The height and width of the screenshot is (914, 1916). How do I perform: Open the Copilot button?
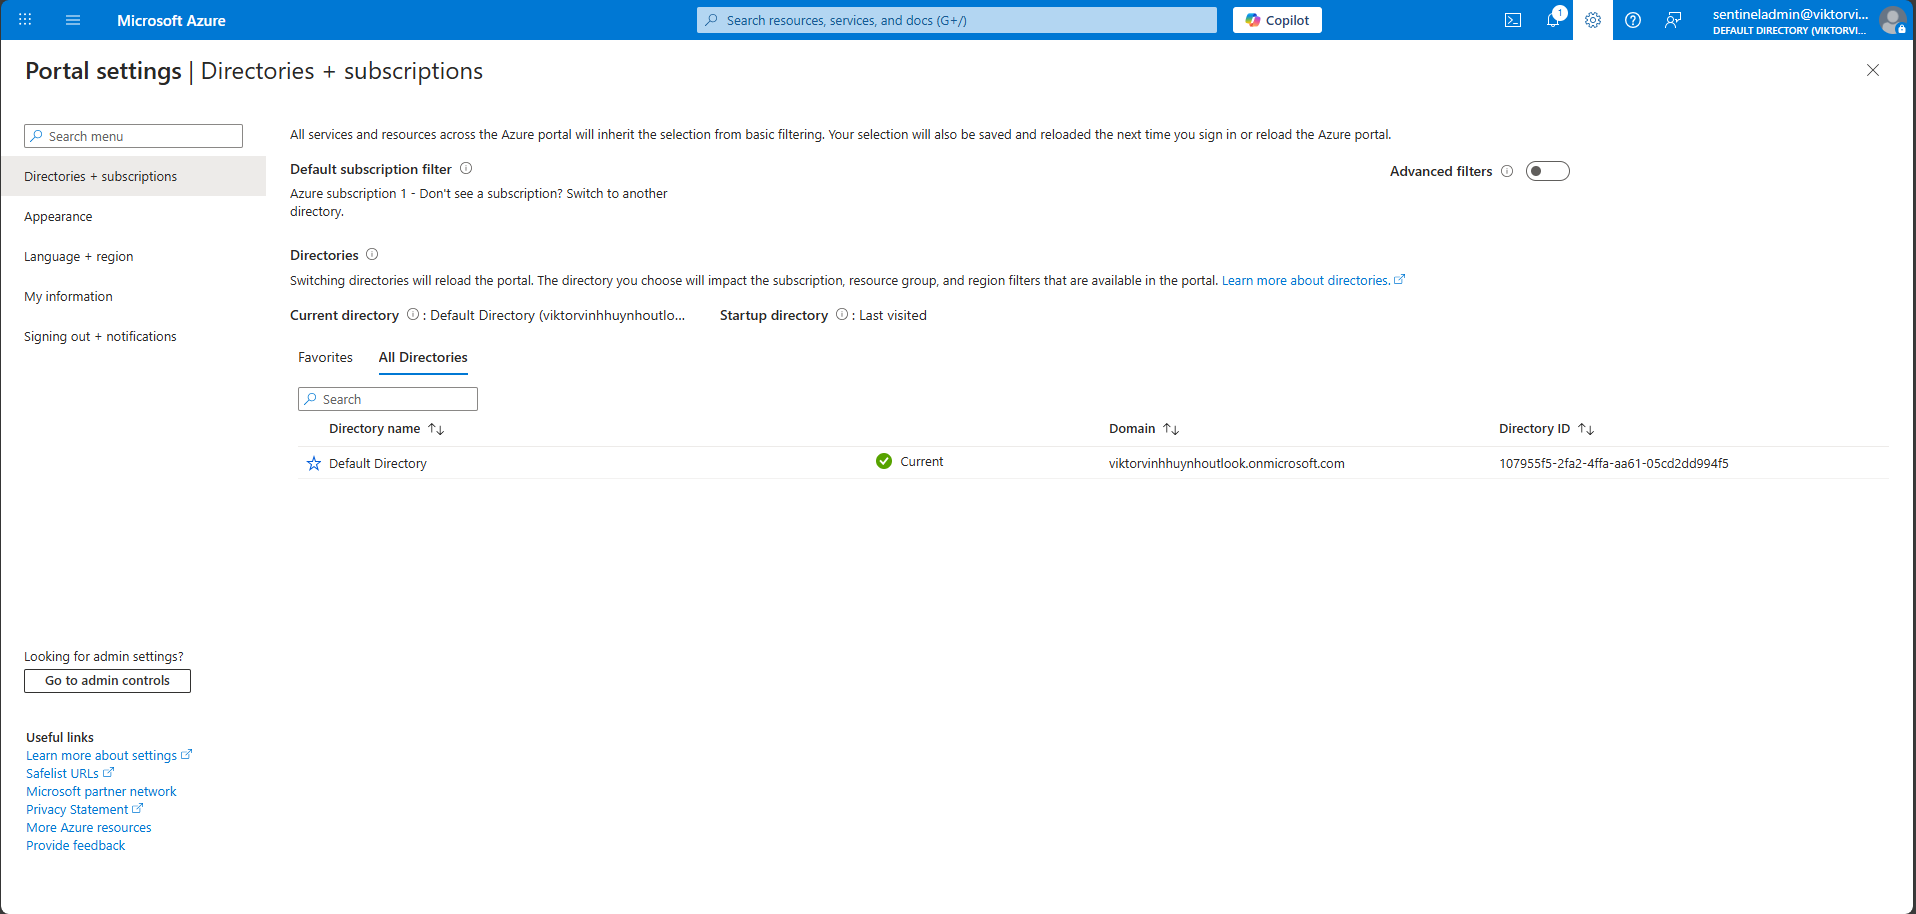(1277, 20)
